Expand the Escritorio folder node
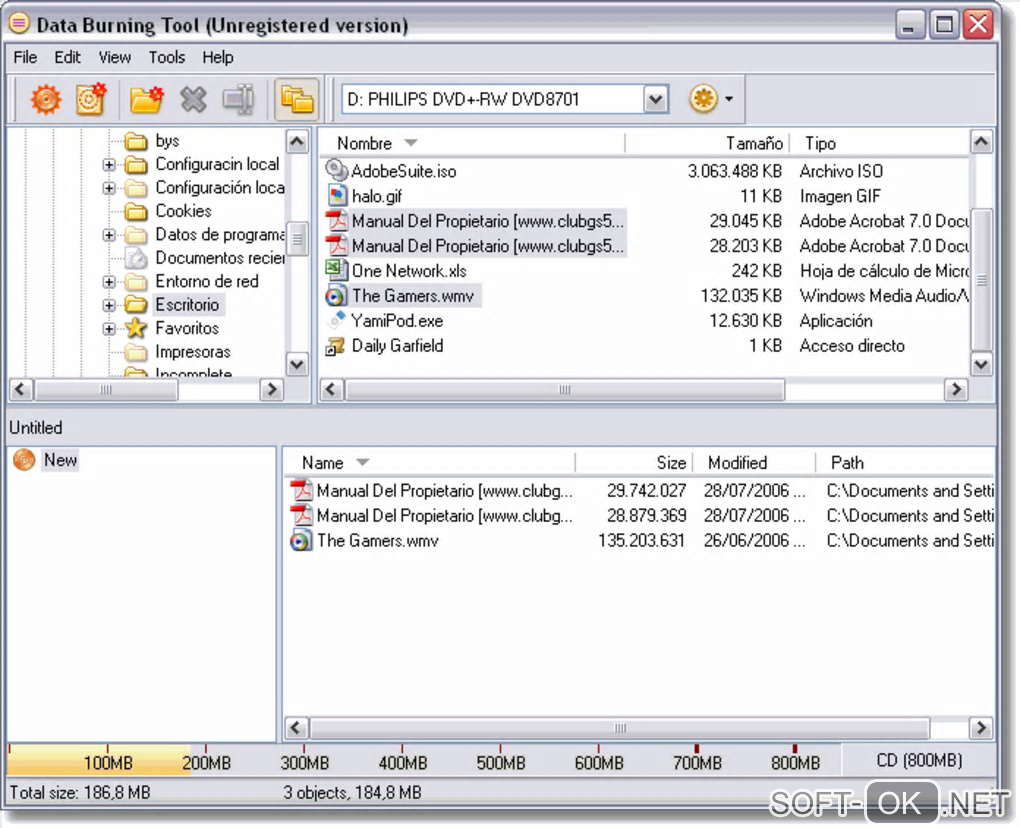The width and height of the screenshot is (1020, 828). pyautogui.click(x=109, y=305)
